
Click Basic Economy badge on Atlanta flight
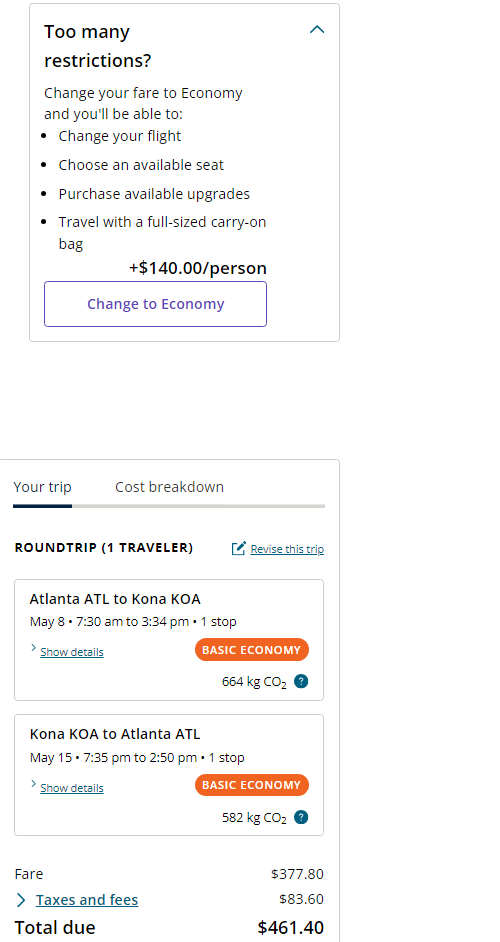coord(252,650)
